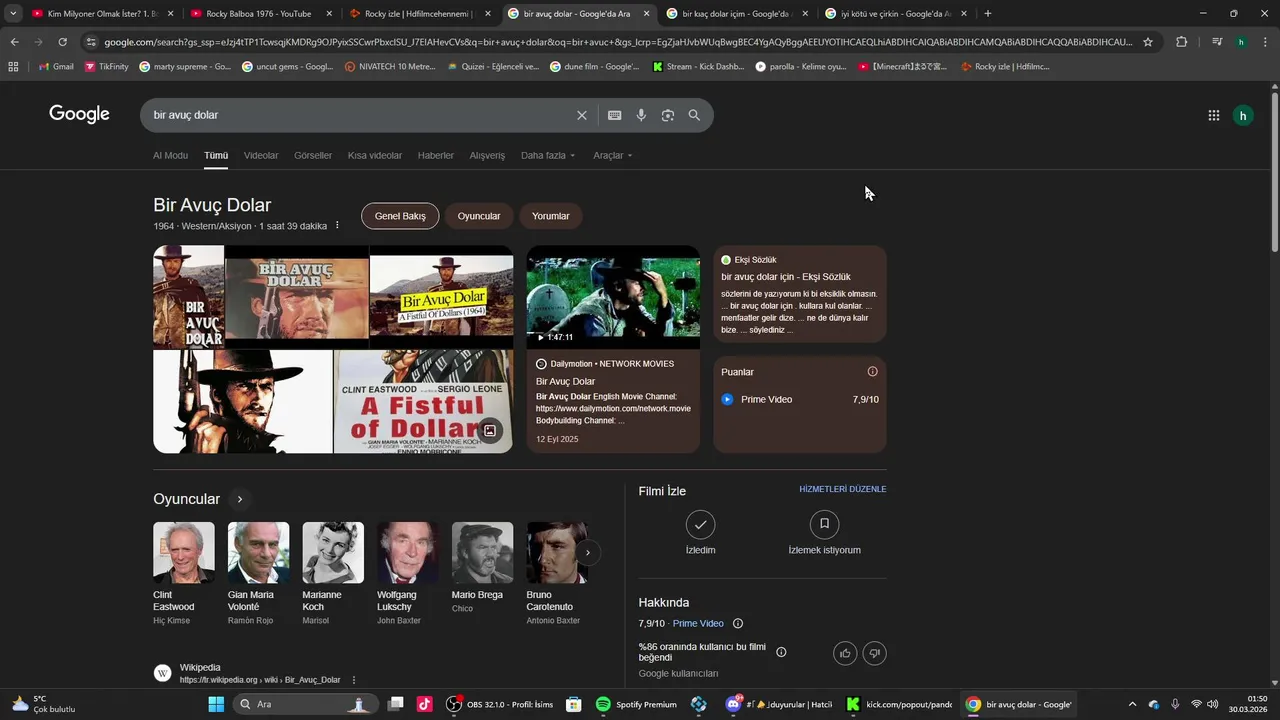Switch to the Haberler tab
This screenshot has height=720, width=1280.
(436, 155)
